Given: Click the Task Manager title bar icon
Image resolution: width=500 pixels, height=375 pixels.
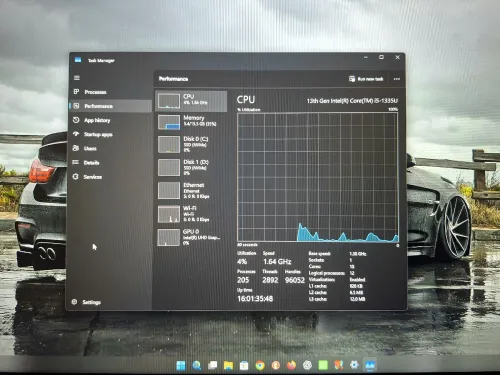Looking at the screenshot, I should [78, 60].
